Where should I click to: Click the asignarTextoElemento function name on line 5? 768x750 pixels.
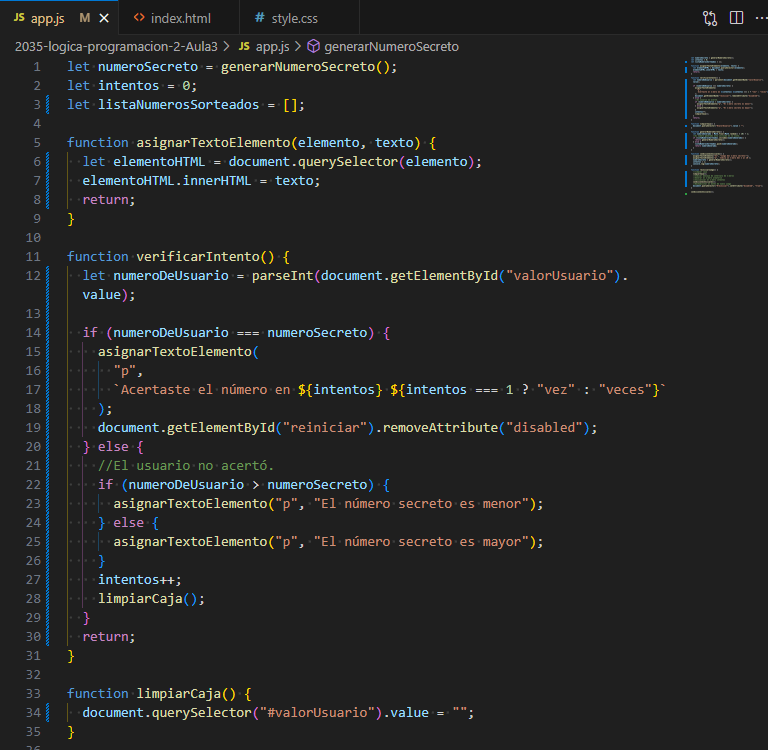tap(213, 143)
